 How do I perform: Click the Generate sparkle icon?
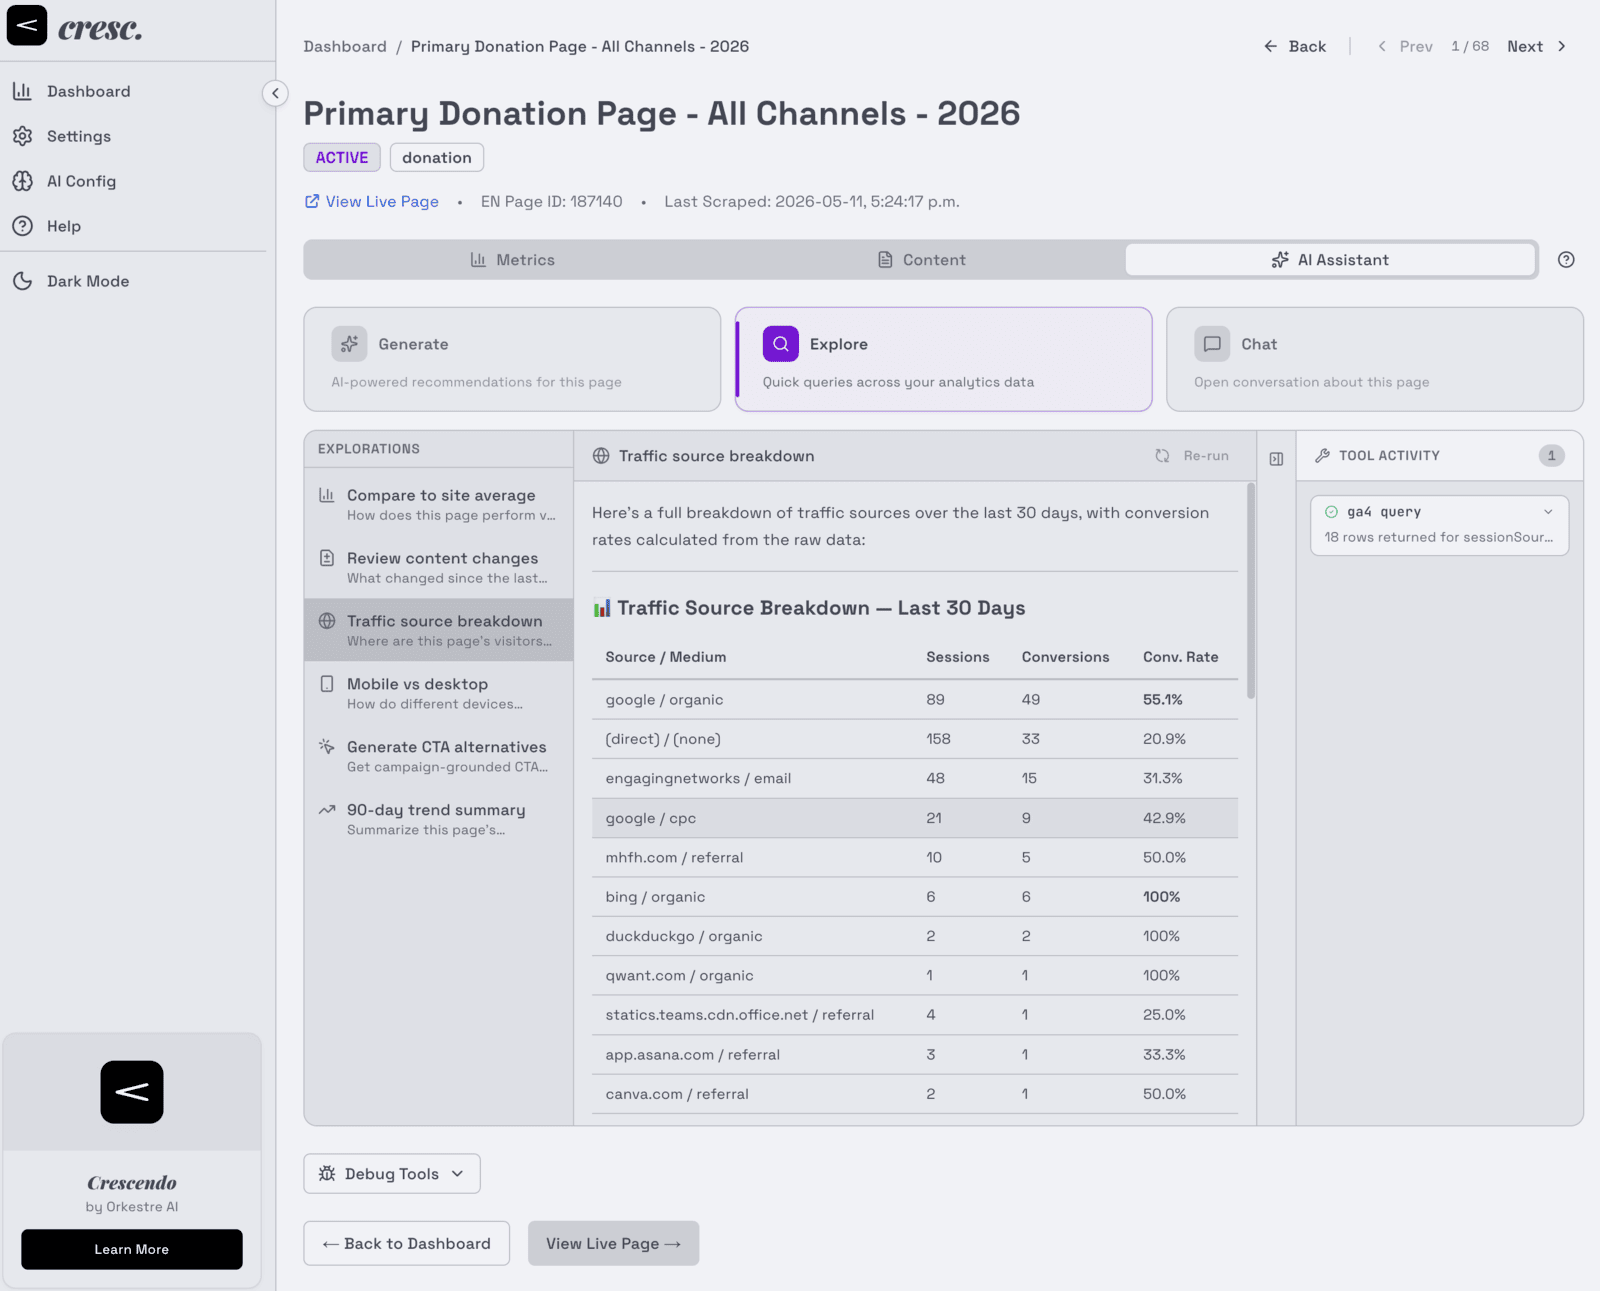349,344
